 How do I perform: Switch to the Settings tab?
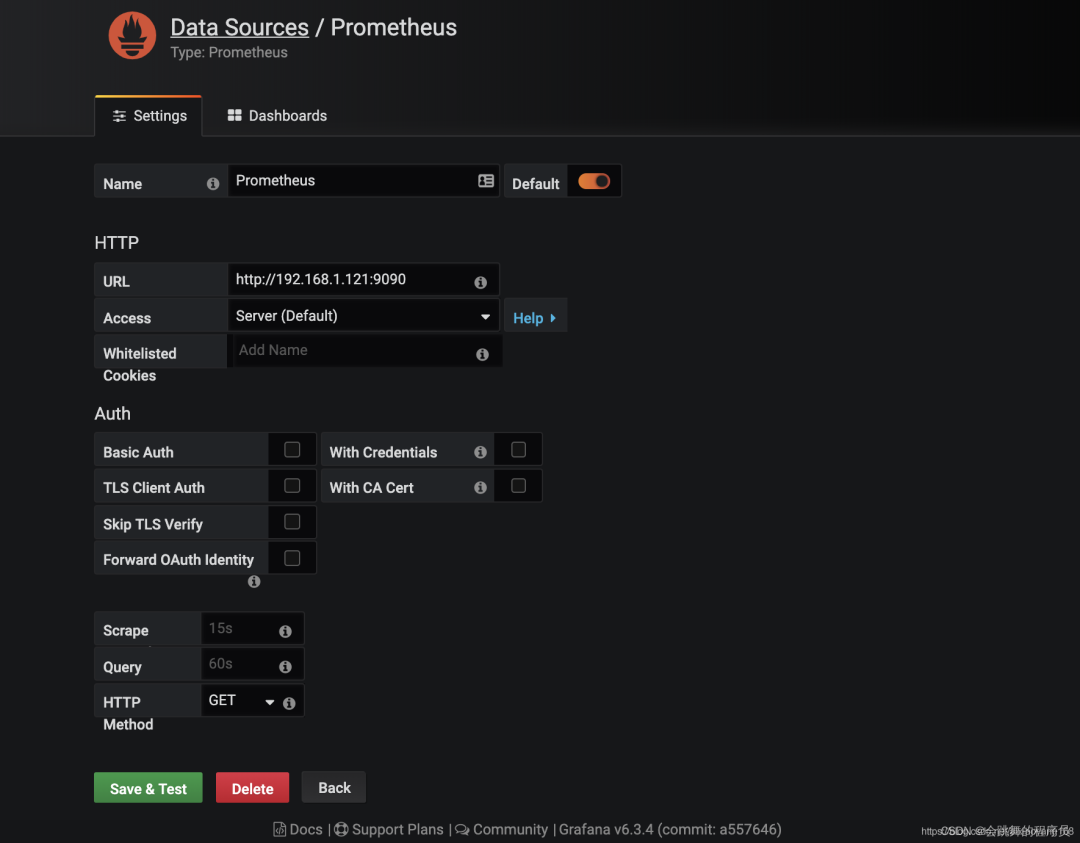pyautogui.click(x=149, y=116)
